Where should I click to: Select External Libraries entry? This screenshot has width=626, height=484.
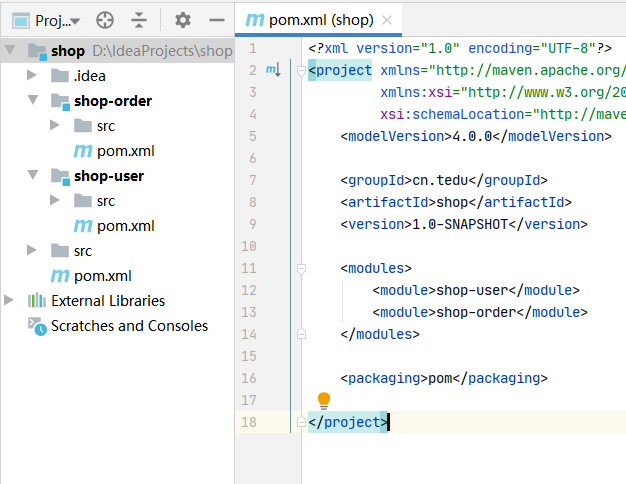coord(108,301)
